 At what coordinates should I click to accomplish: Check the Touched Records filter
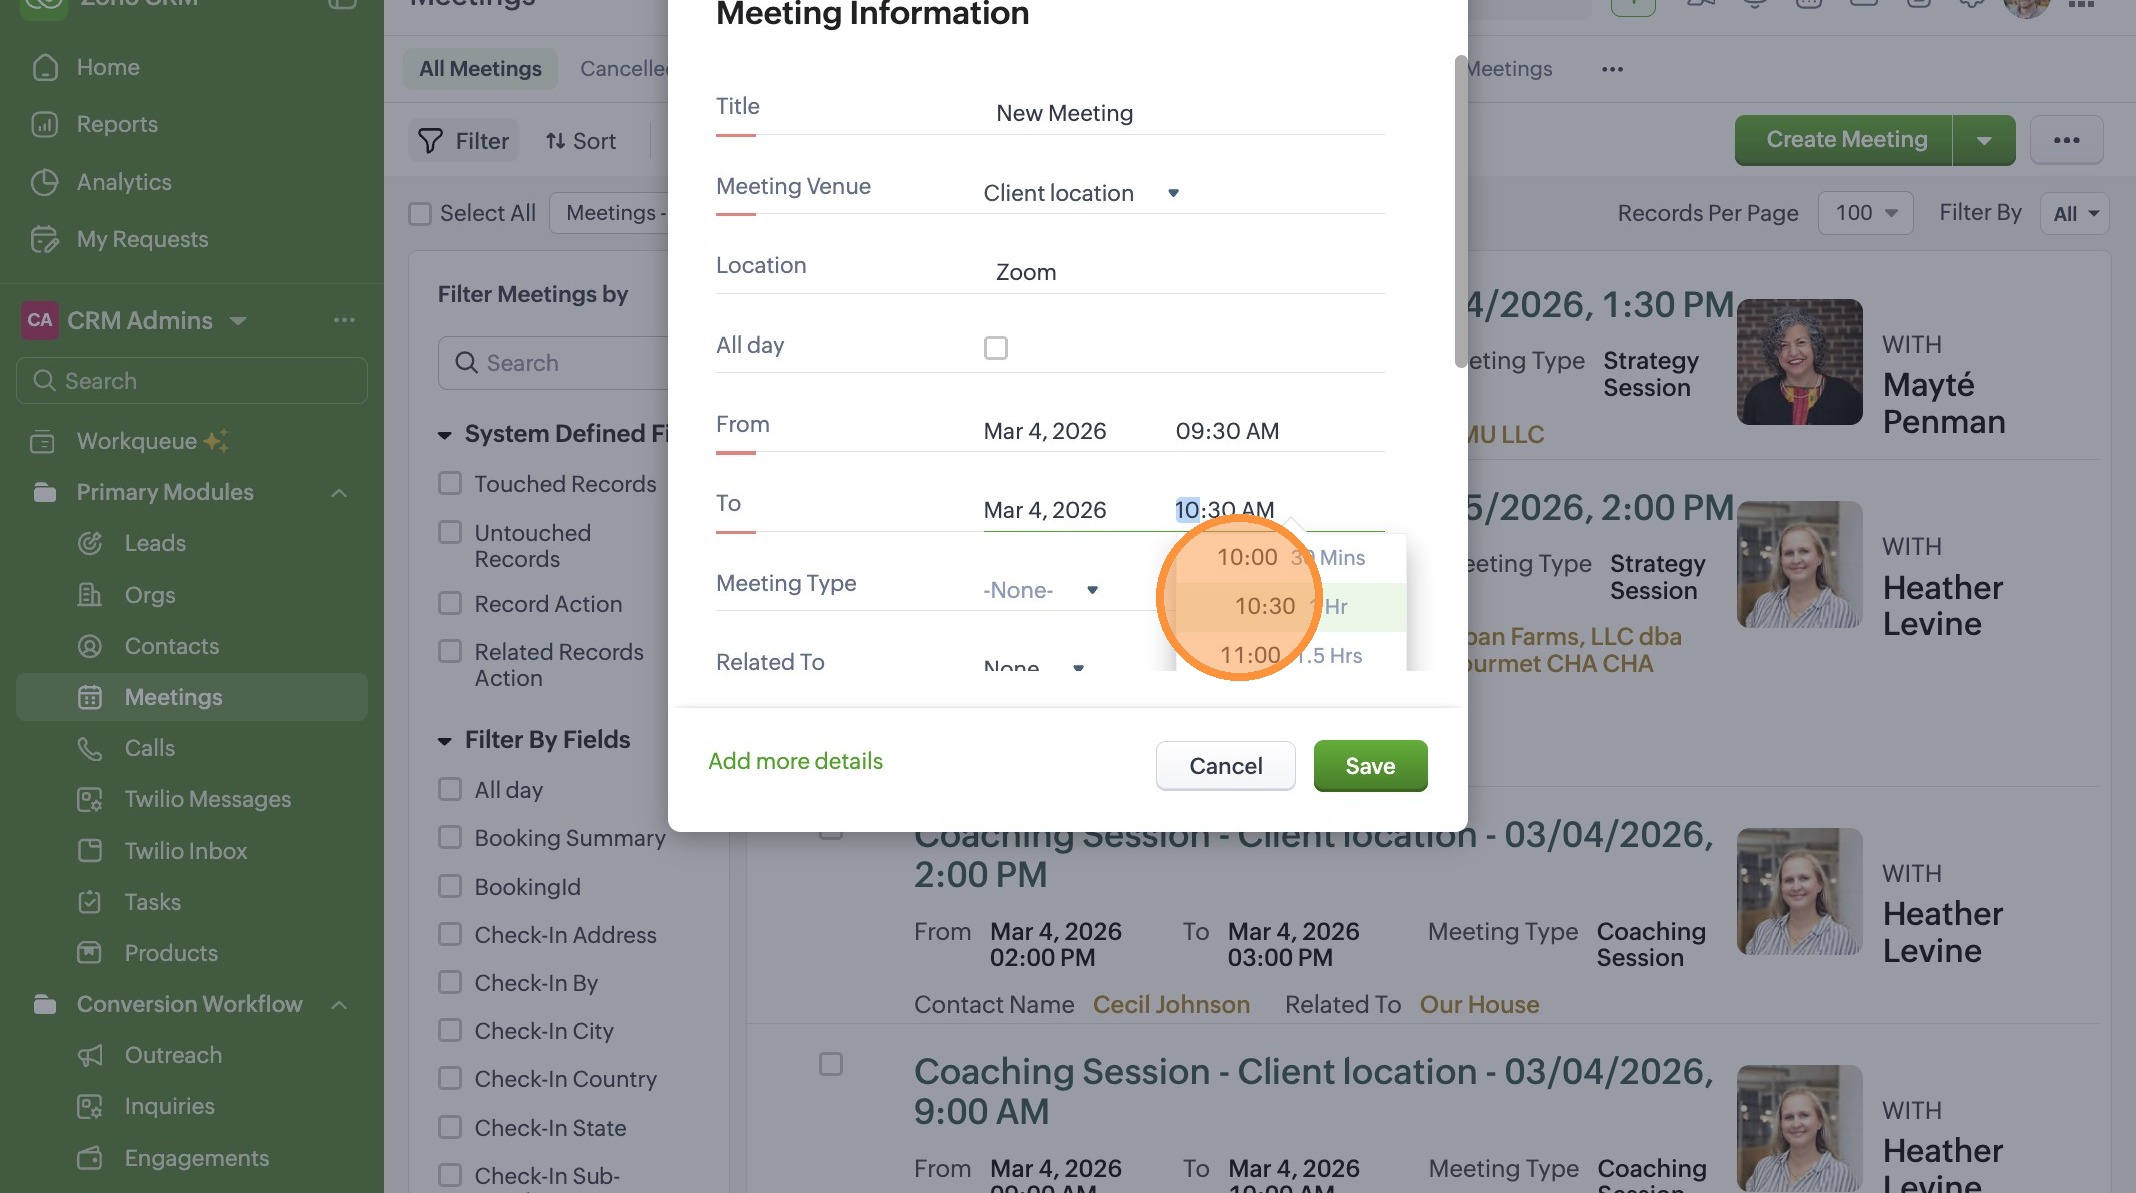[x=450, y=484]
